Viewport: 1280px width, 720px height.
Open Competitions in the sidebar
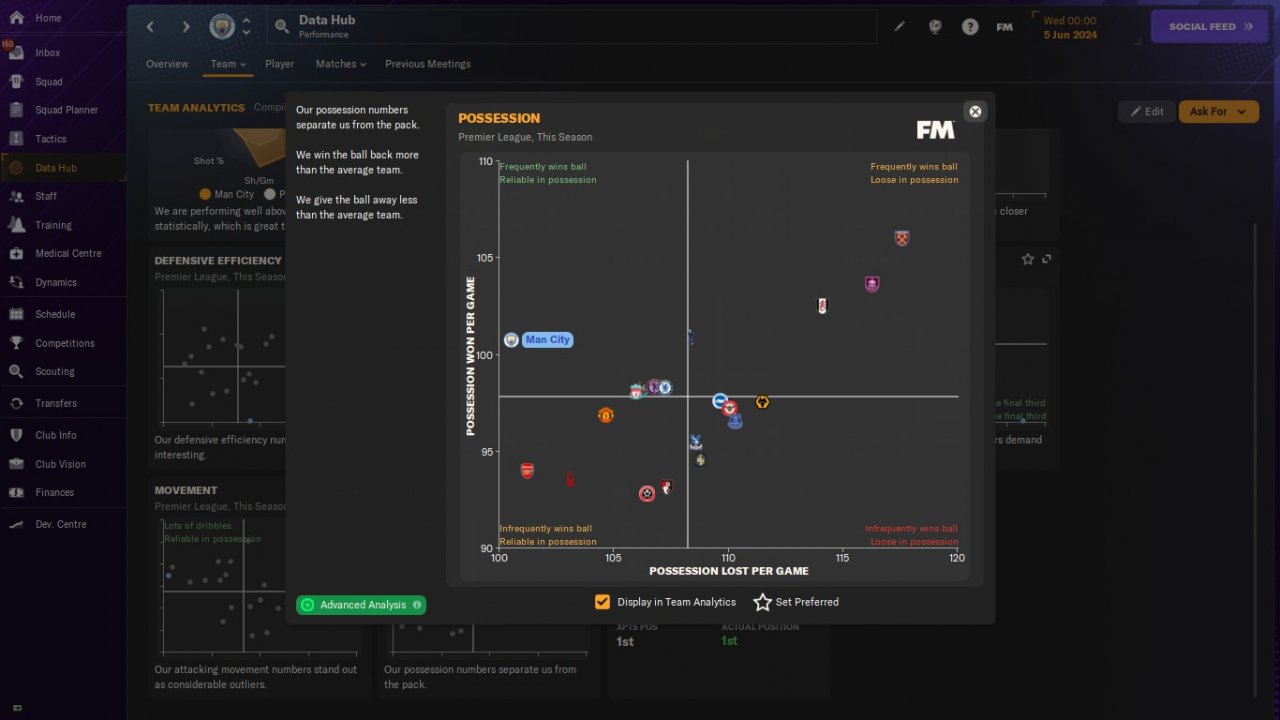(62, 343)
